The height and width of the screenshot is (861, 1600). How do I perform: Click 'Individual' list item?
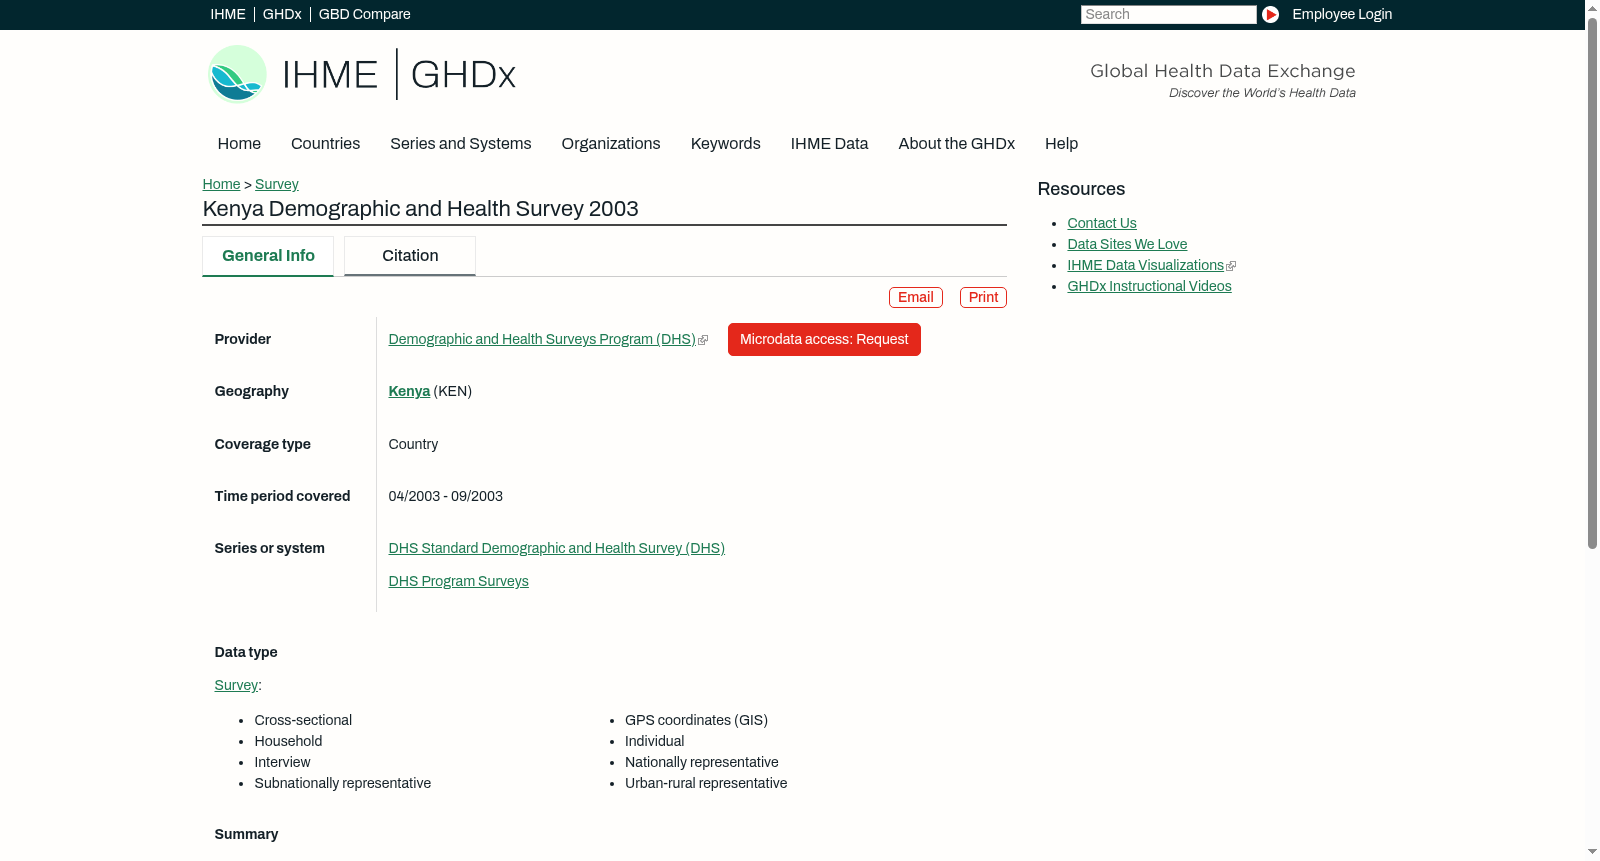tap(655, 742)
